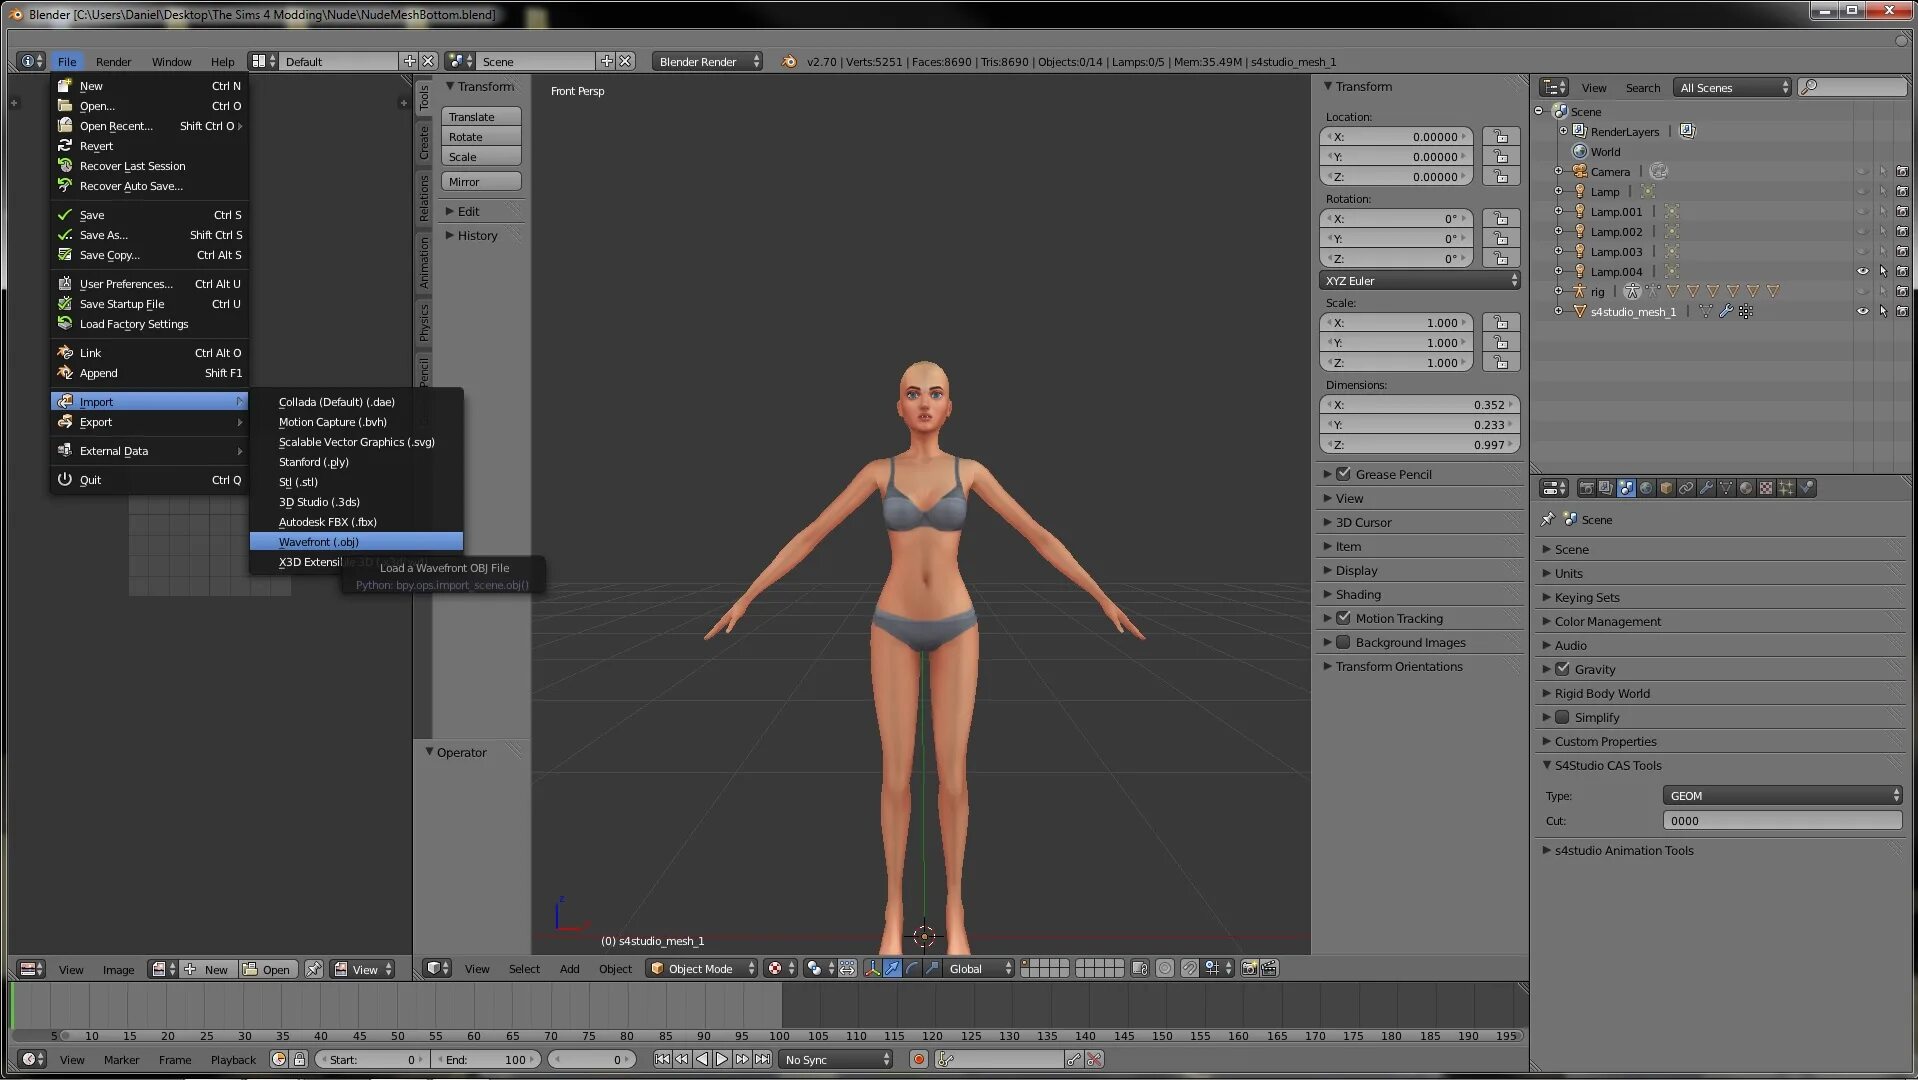
Task: Play the animation forward
Action: point(722,1059)
